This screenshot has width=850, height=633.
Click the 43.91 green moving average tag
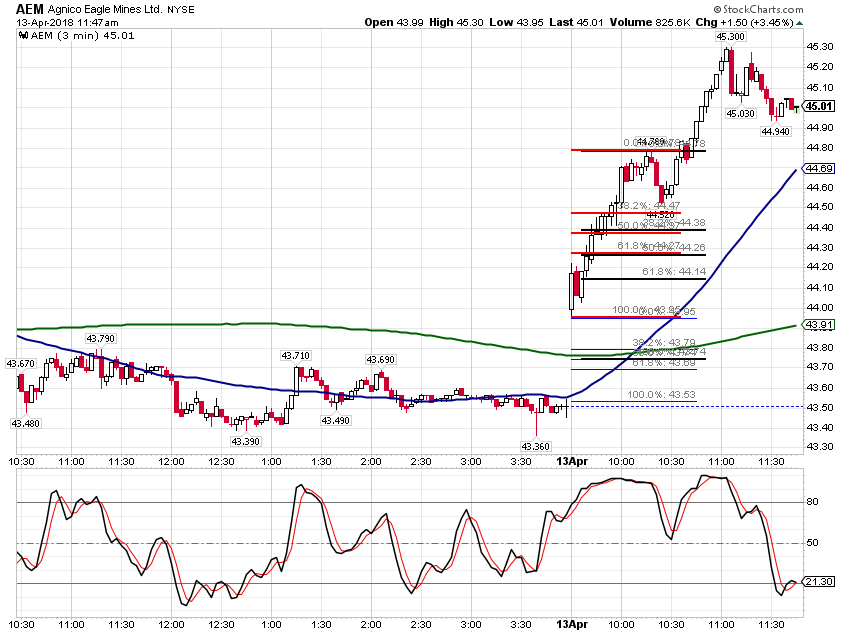pyautogui.click(x=819, y=325)
